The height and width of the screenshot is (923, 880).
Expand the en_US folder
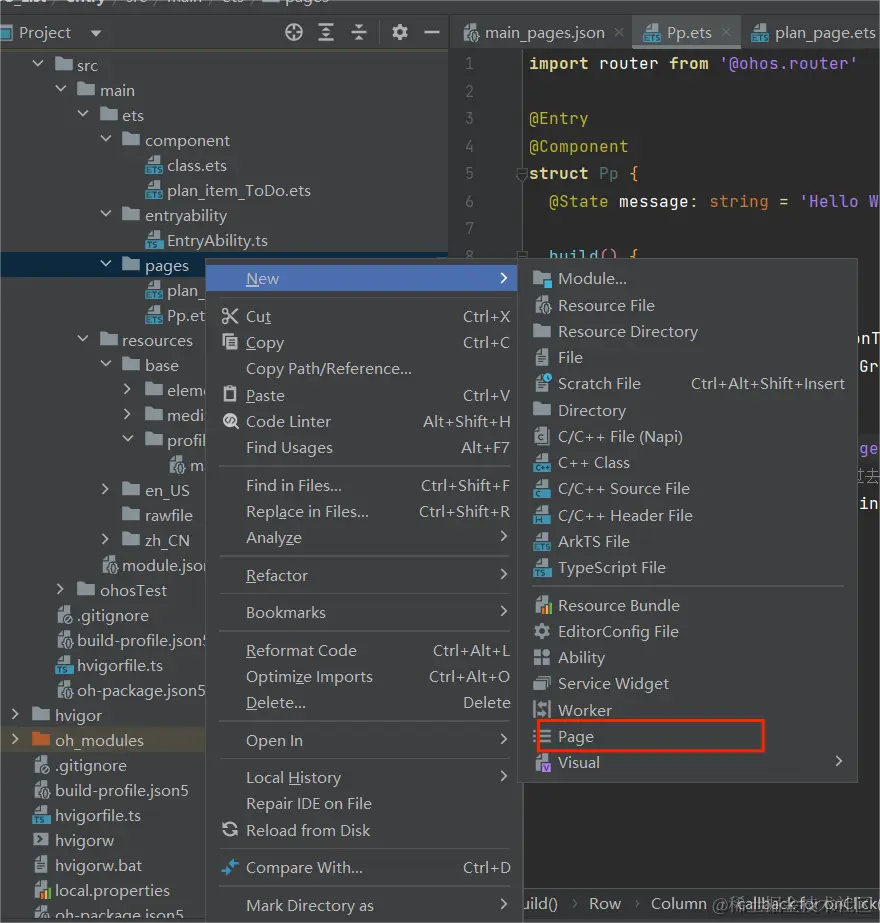click(105, 489)
